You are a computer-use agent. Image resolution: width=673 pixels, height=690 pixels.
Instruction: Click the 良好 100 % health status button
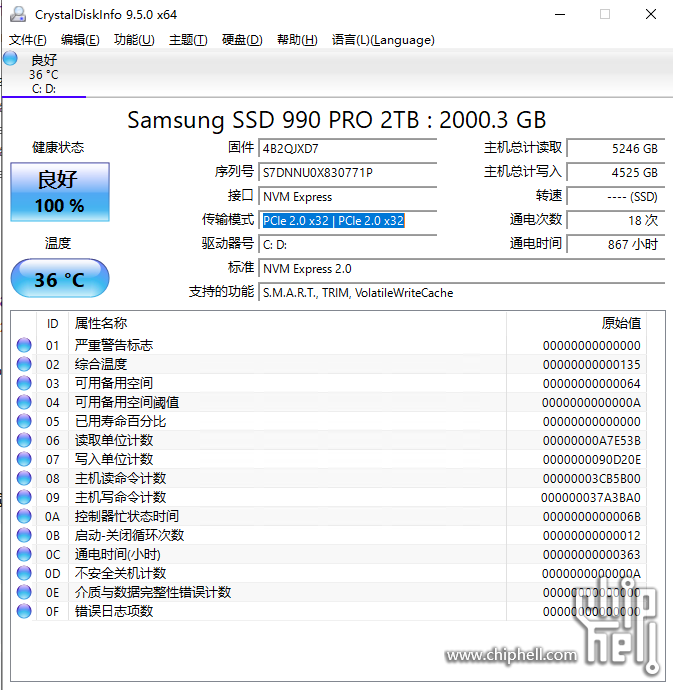tap(60, 192)
